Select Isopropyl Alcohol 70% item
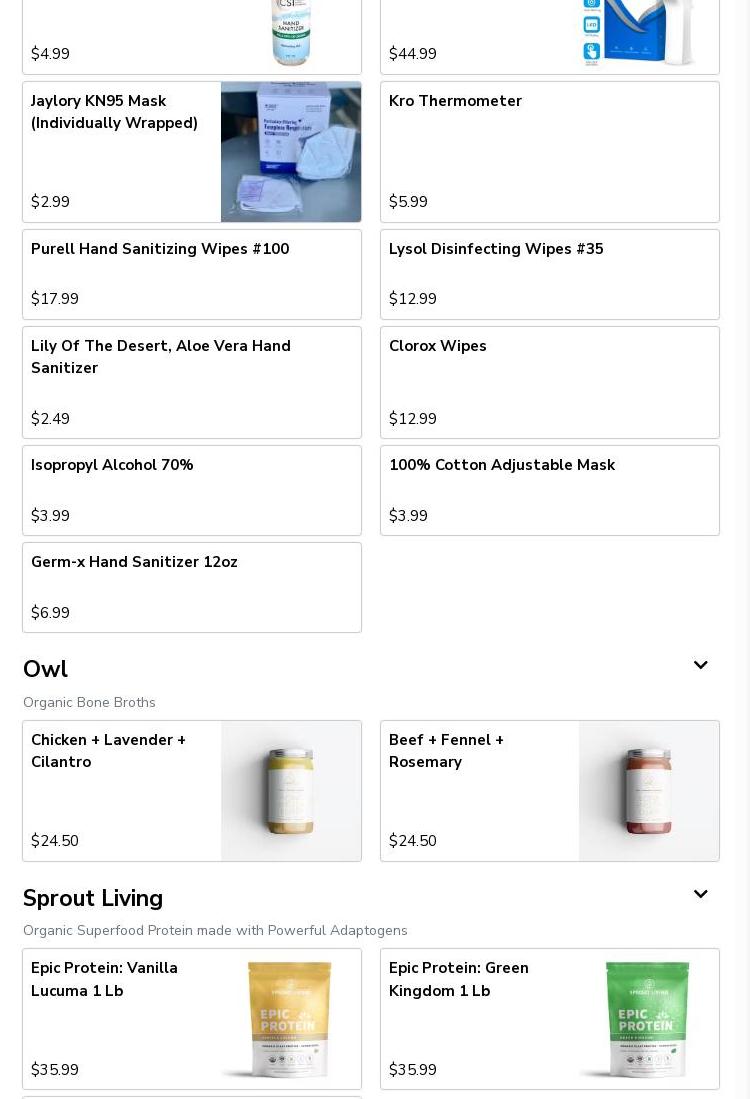 191,490
